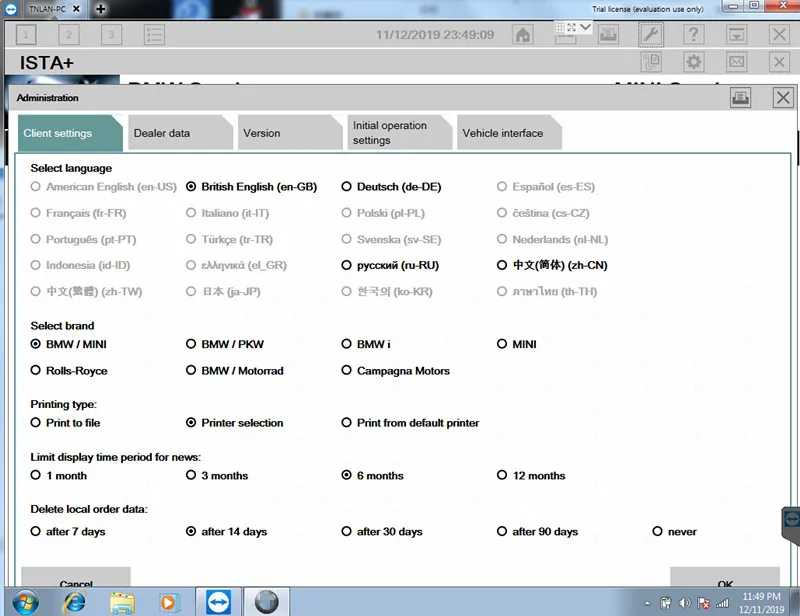Switch to Client settings tab

[70, 133]
